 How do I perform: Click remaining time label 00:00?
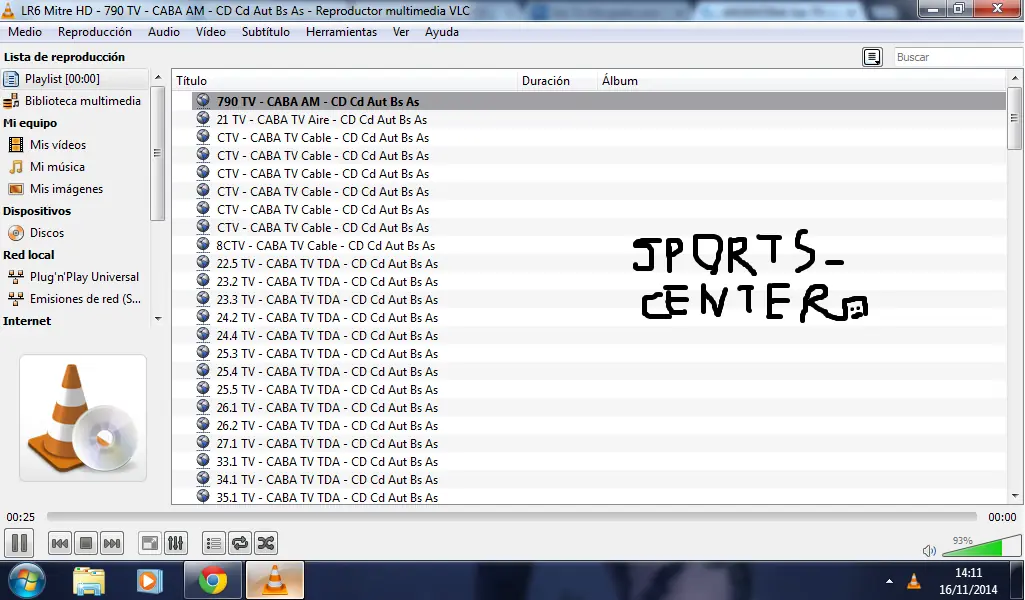[1002, 517]
